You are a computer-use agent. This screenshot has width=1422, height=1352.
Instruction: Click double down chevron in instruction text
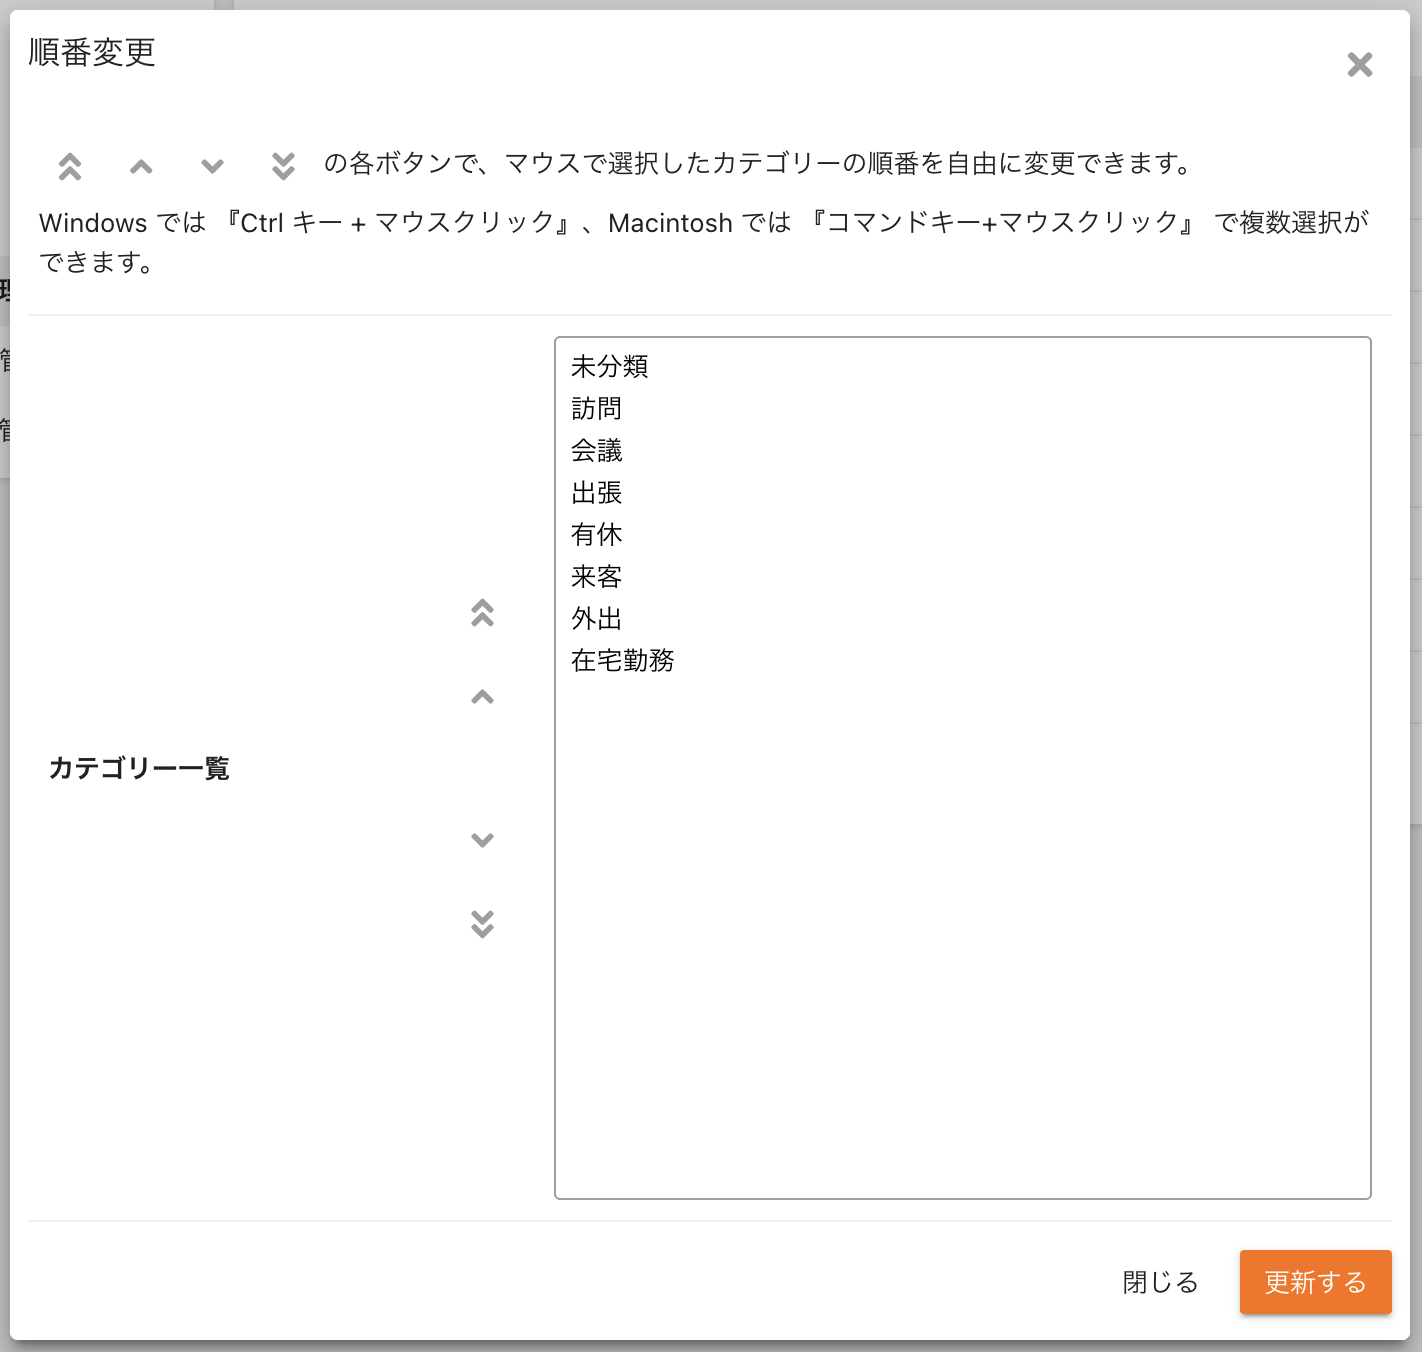(x=283, y=166)
